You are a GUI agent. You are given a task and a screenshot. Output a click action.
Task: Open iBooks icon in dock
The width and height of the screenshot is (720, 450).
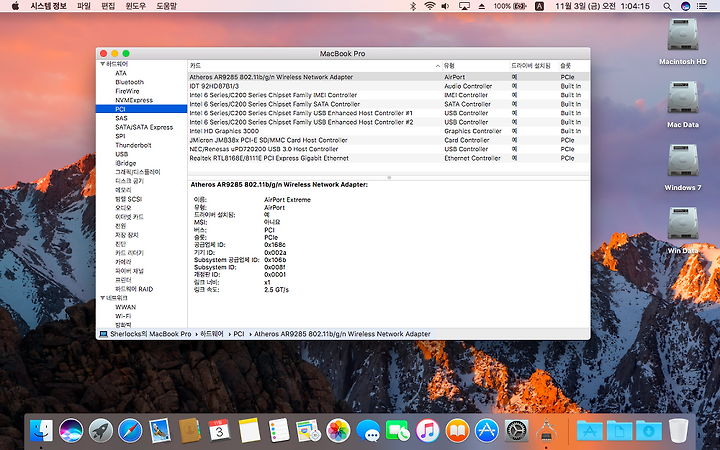tap(457, 431)
